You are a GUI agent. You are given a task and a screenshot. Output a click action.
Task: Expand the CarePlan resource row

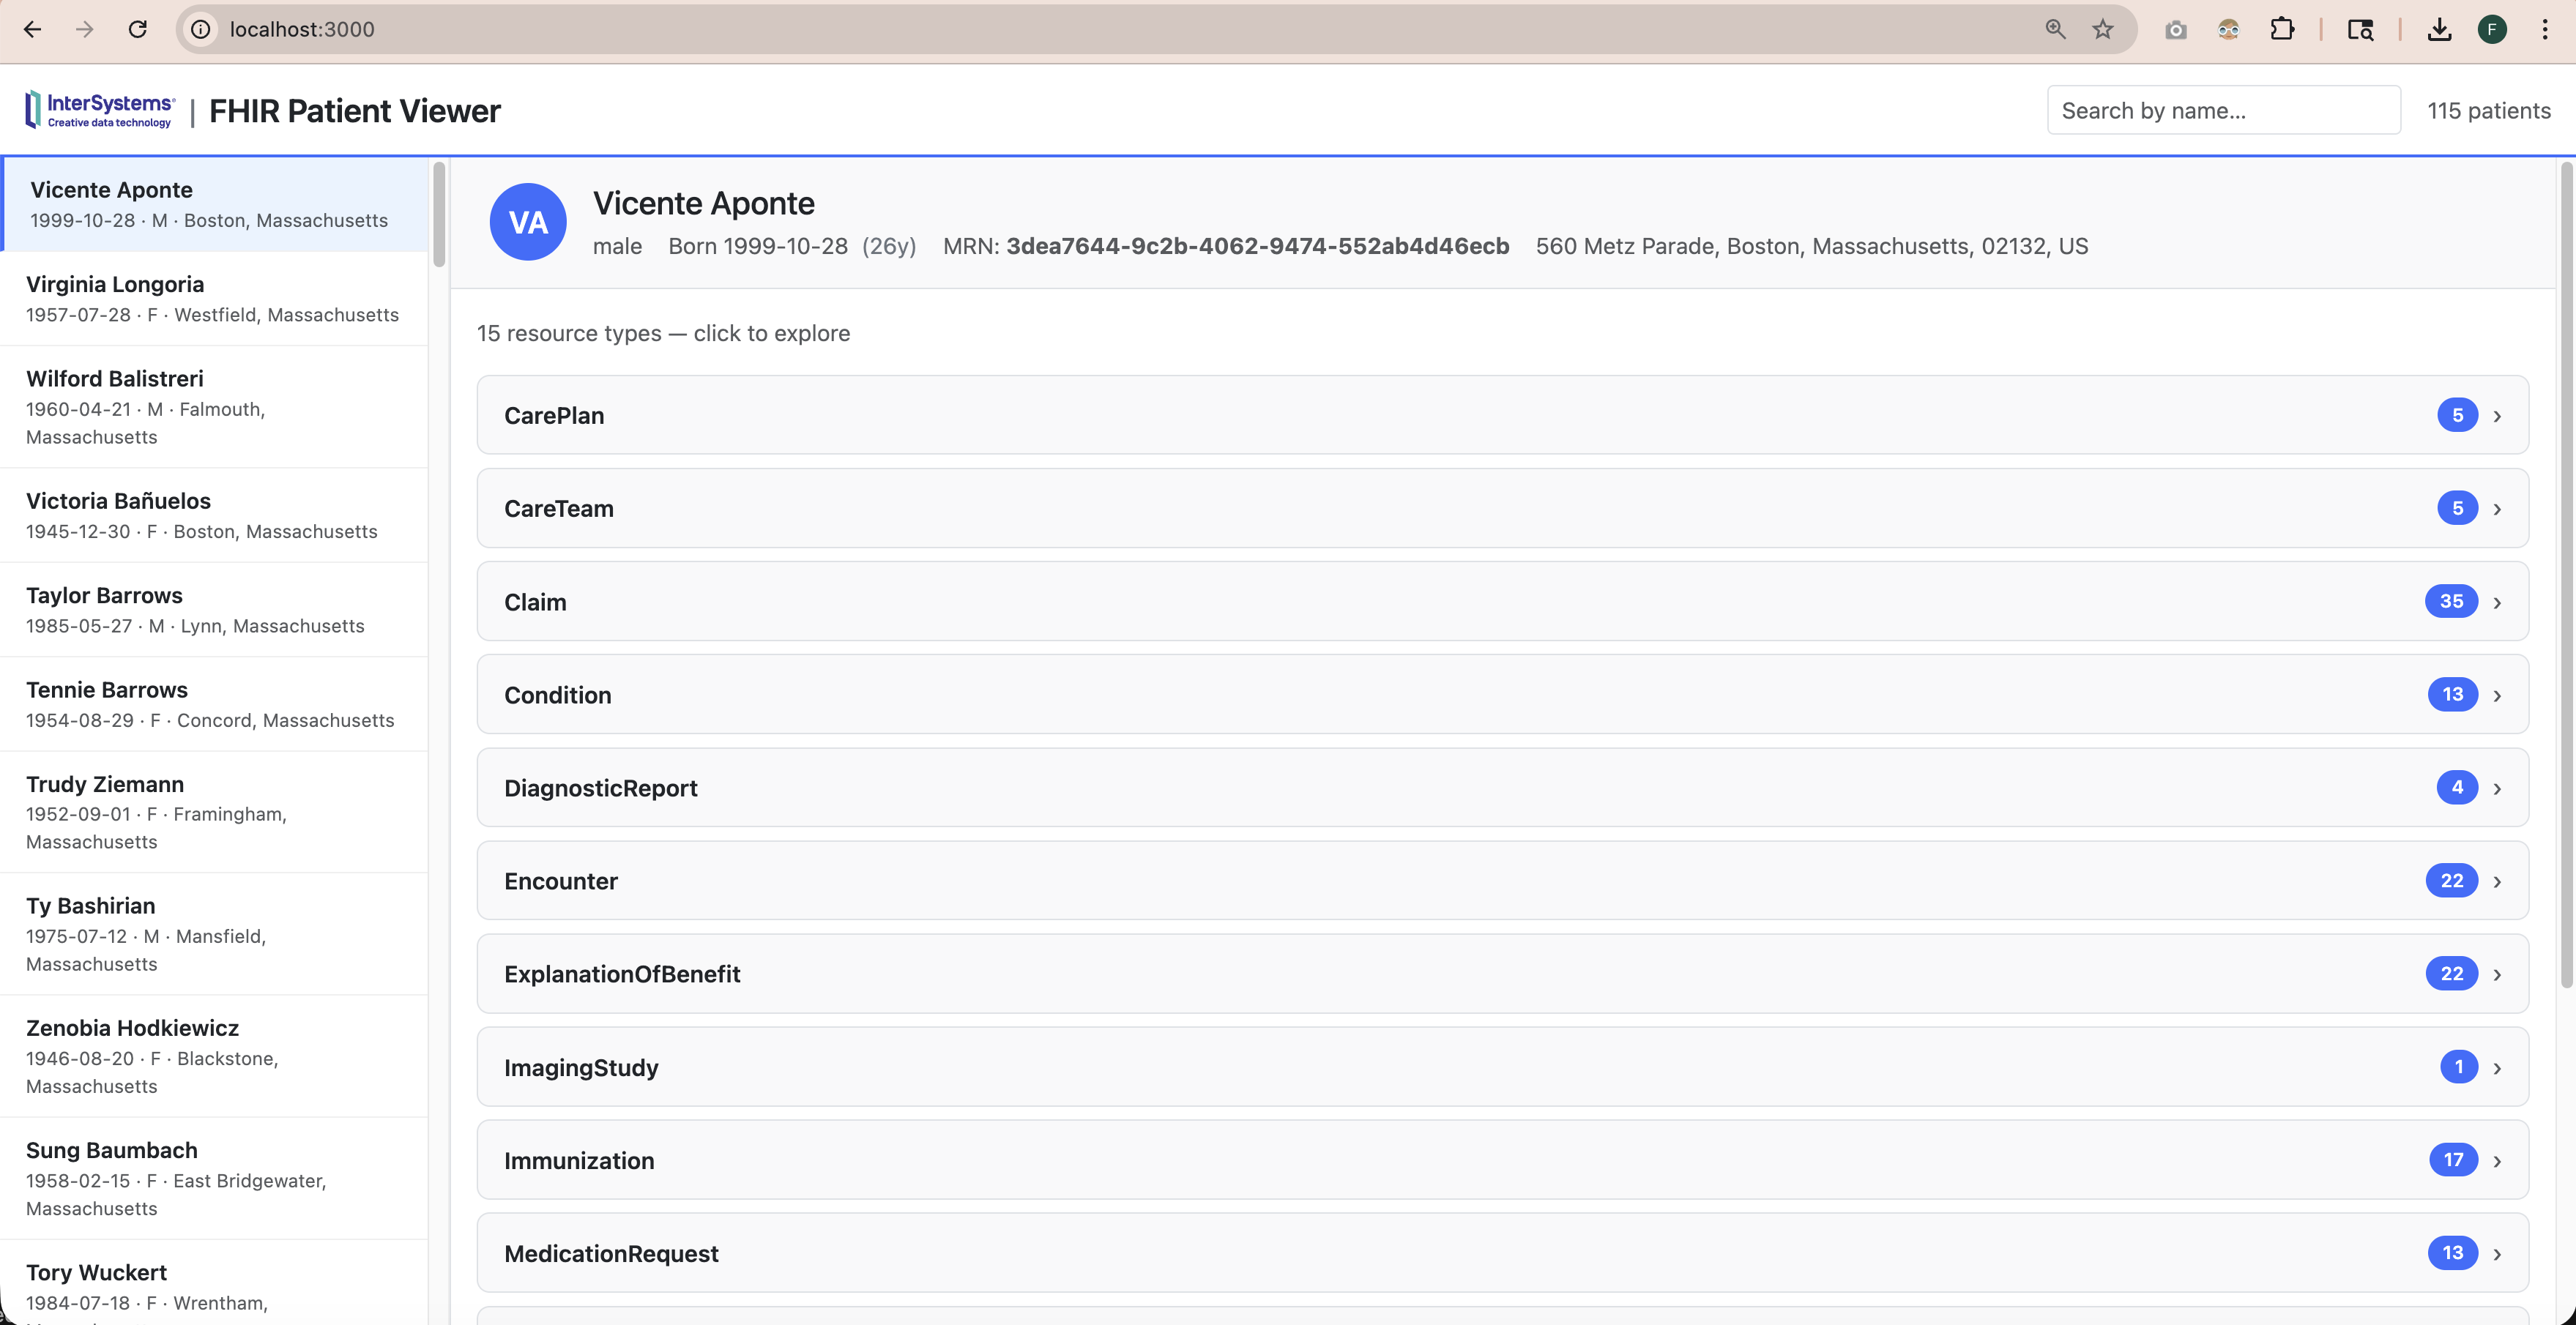1502,415
